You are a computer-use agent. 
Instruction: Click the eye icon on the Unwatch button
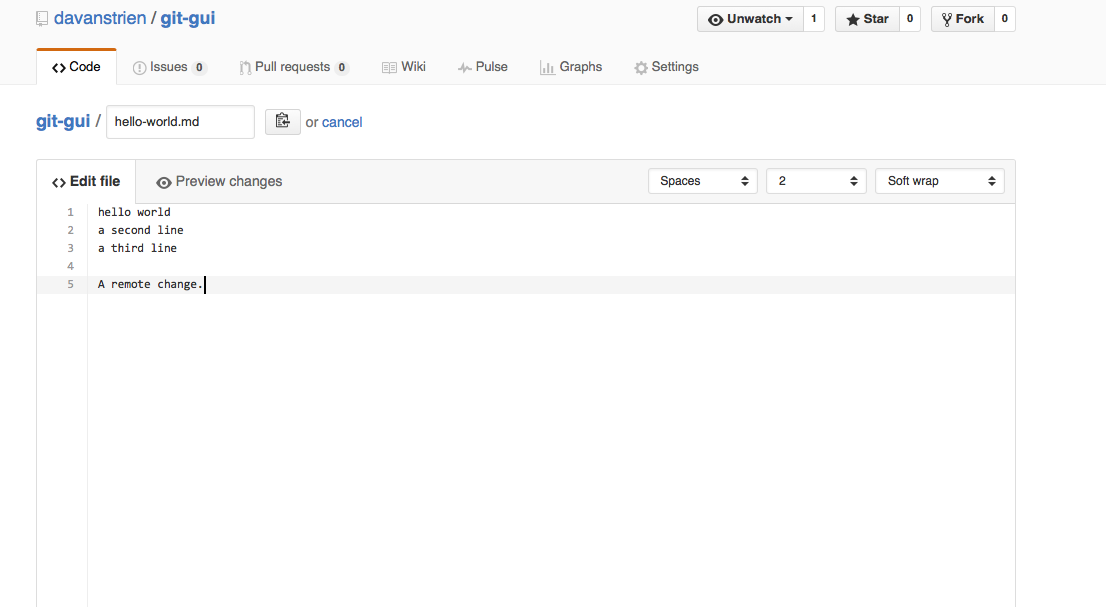716,18
